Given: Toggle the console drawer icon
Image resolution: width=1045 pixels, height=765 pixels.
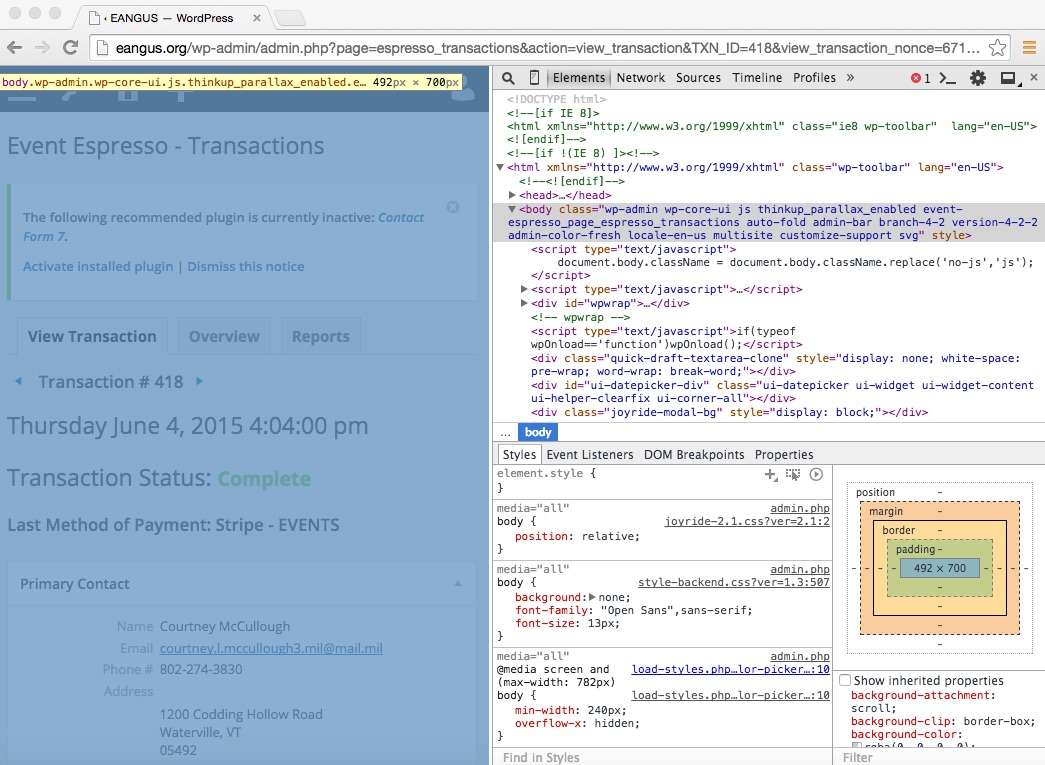Looking at the screenshot, I should [x=947, y=79].
